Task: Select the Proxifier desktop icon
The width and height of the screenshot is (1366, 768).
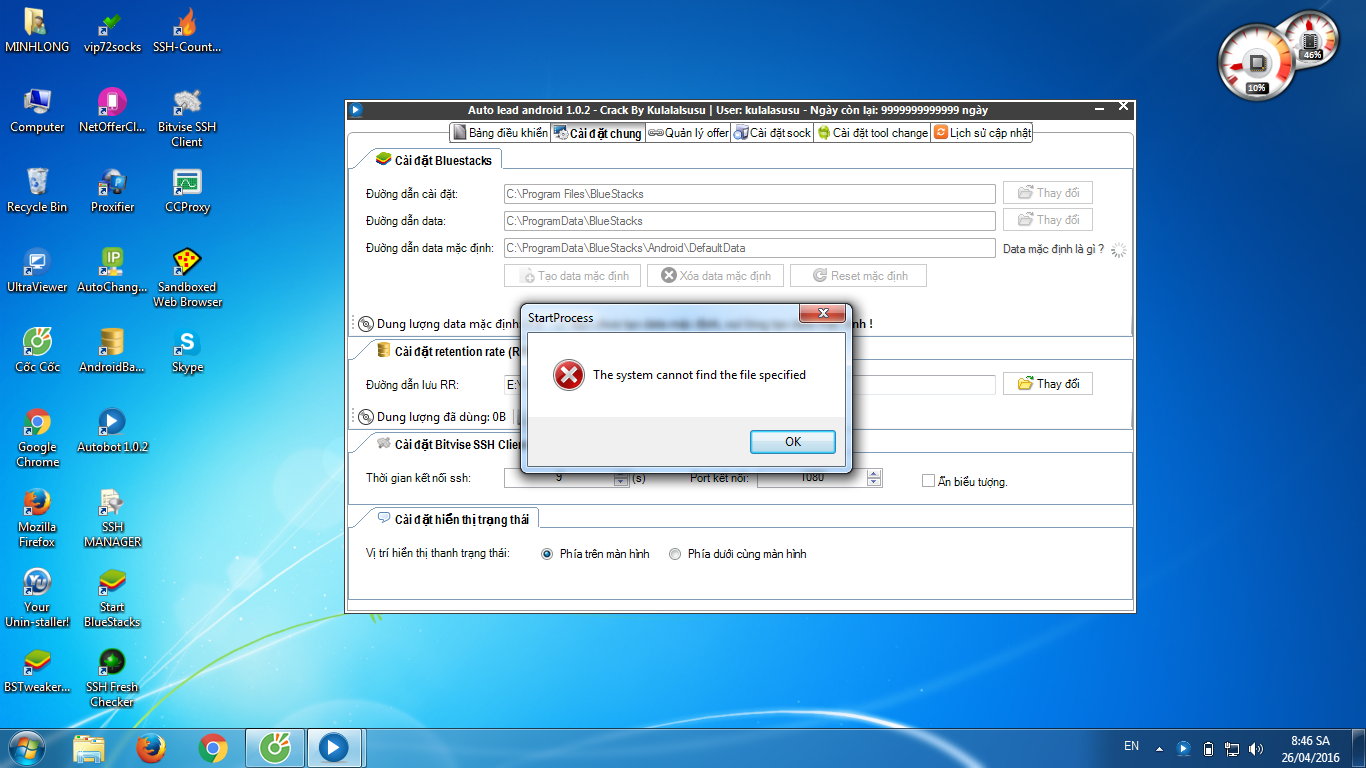Action: (112, 191)
